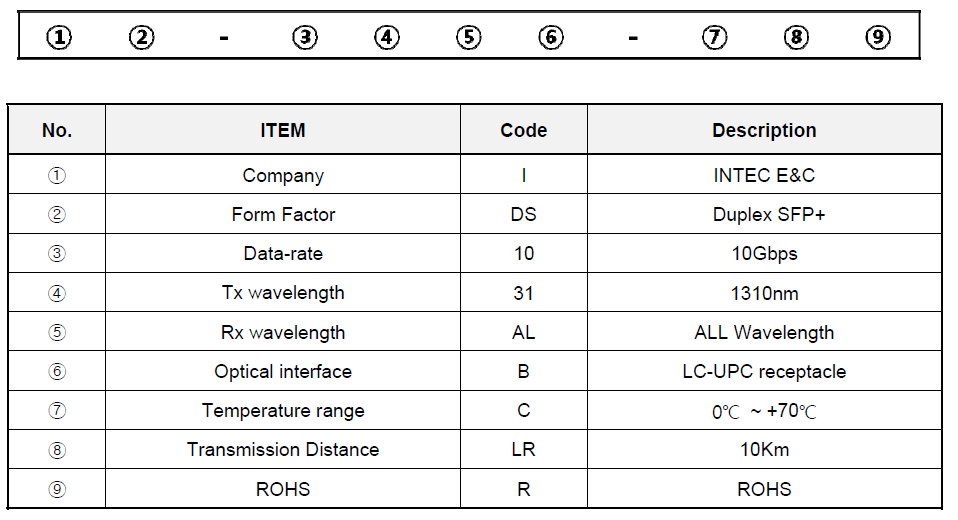Select the LR code cell
The width and height of the screenshot is (958, 520).
[x=524, y=450]
